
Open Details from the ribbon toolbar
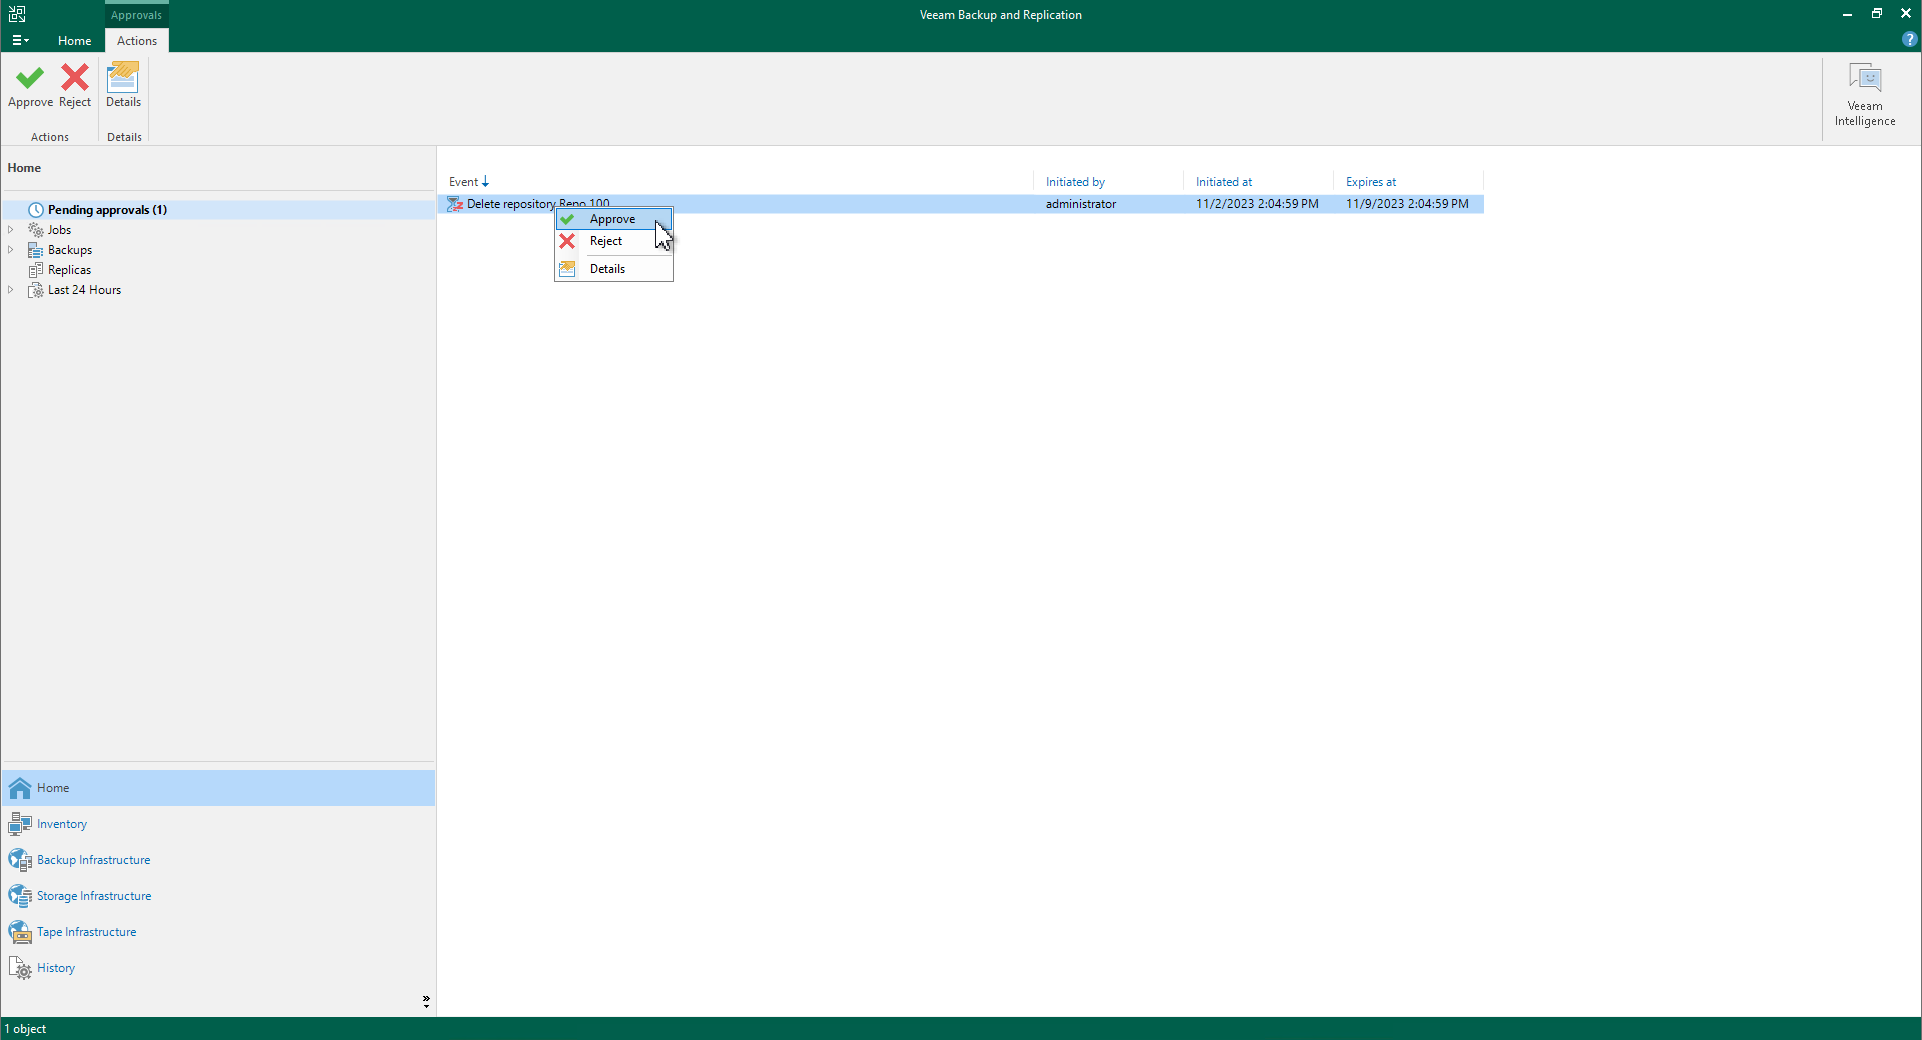click(x=123, y=86)
